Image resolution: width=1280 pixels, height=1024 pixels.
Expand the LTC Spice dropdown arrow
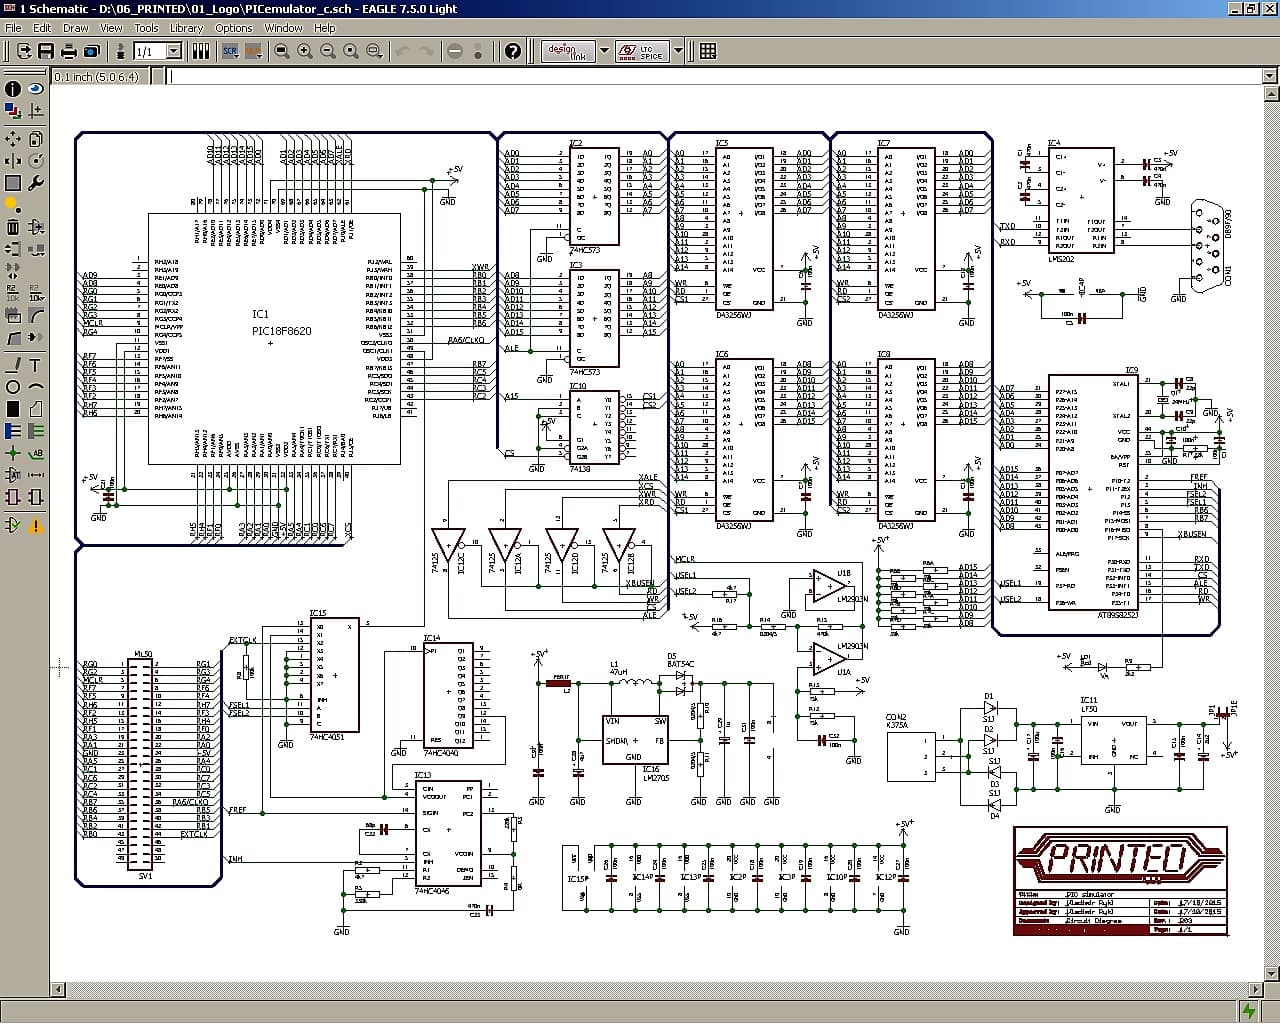(x=678, y=51)
